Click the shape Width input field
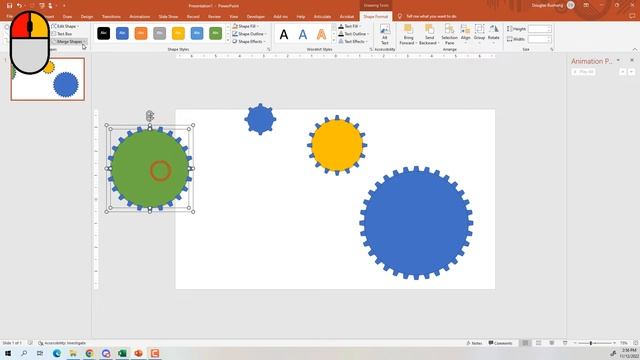The image size is (640, 360). tap(540, 39)
